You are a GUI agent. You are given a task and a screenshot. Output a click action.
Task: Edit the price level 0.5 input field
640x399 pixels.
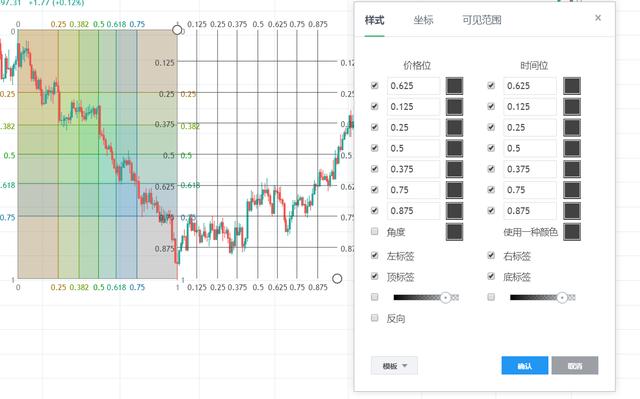[413, 148]
